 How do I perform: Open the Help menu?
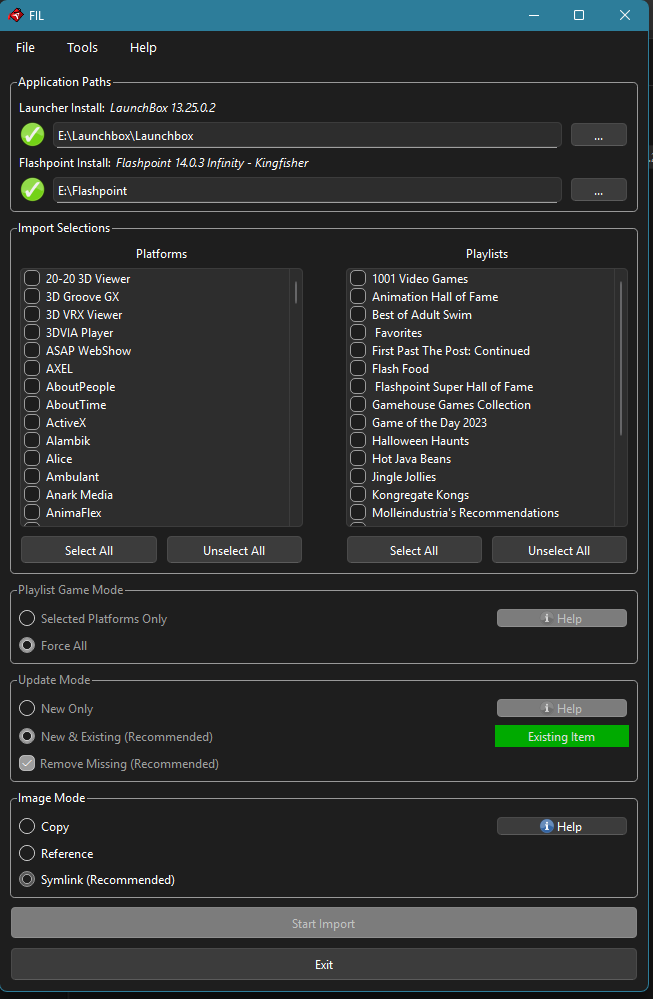click(x=143, y=48)
